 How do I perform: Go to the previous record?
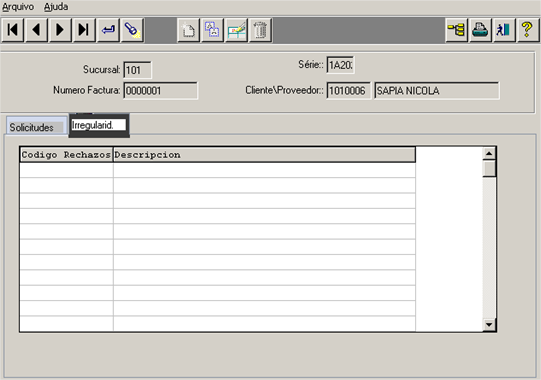pos(36,30)
